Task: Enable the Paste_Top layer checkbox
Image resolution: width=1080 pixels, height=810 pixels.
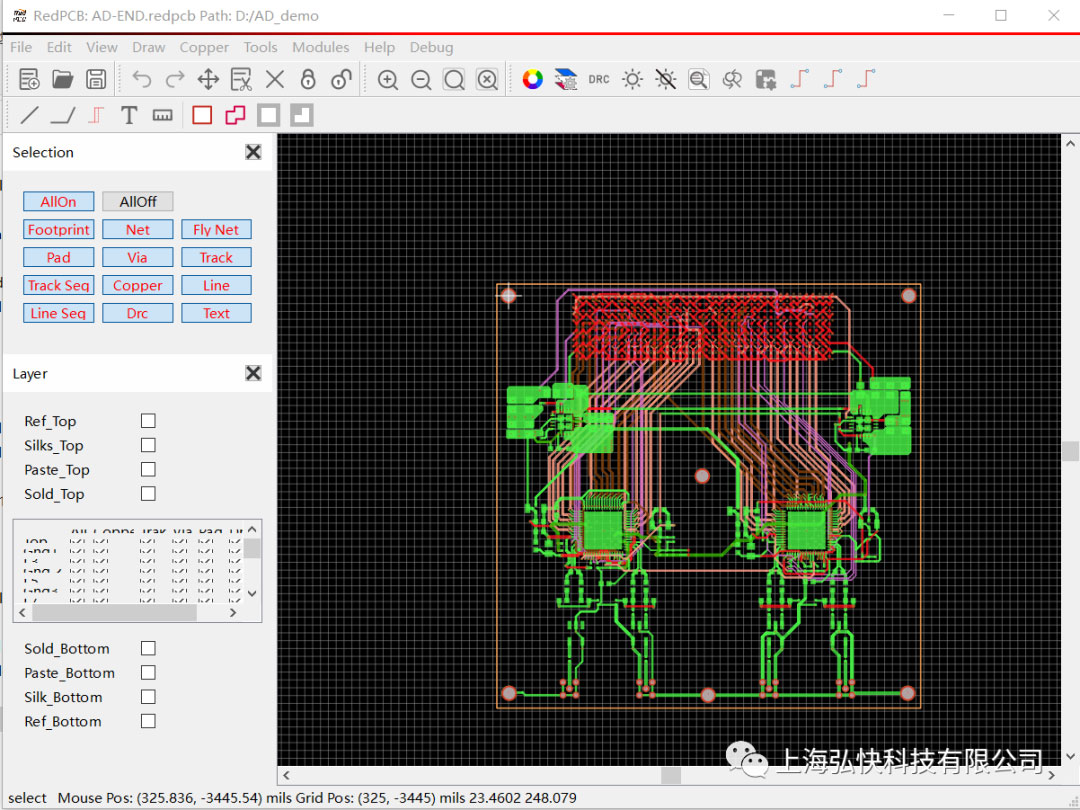Action: coord(148,469)
